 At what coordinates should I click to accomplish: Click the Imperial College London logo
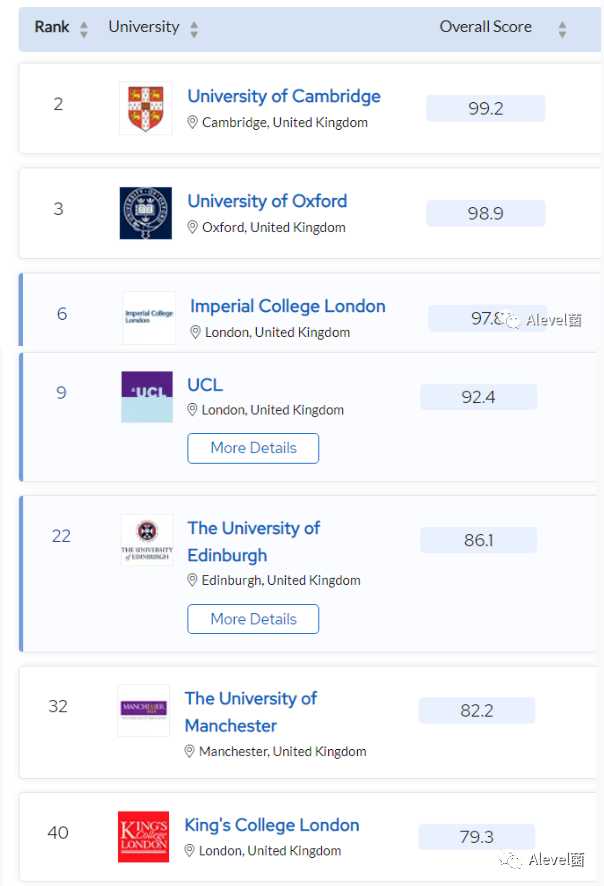149,317
